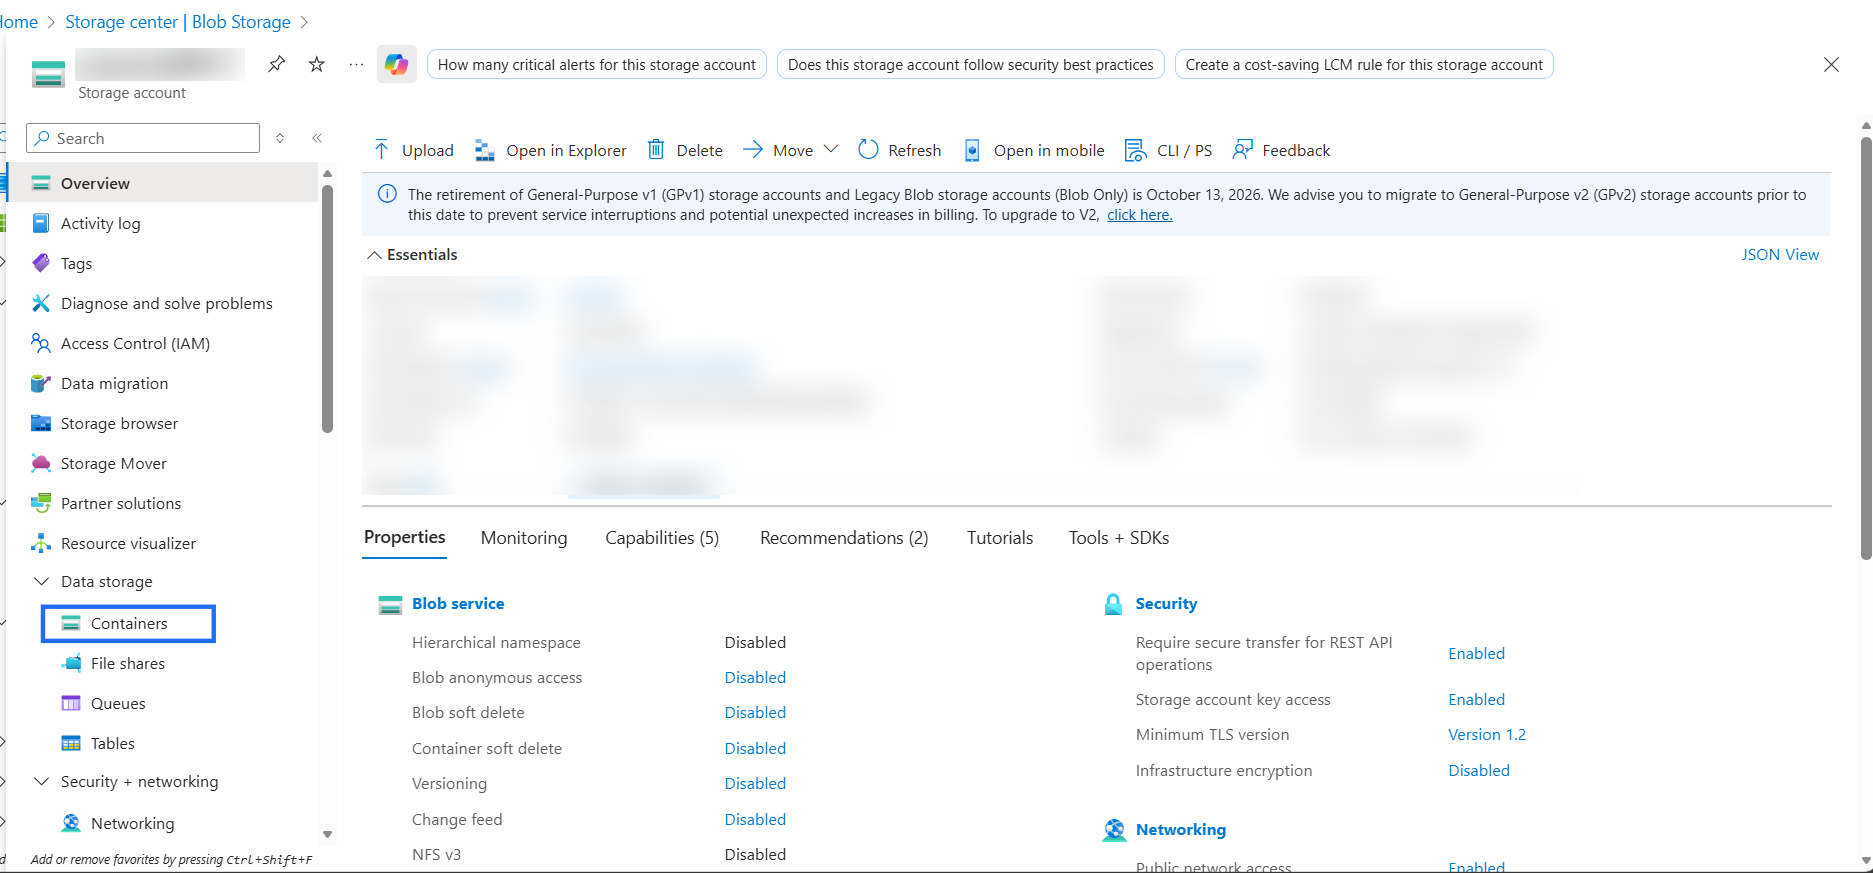Open the Recommendations (2) tab
This screenshot has width=1873, height=873.
tap(844, 538)
